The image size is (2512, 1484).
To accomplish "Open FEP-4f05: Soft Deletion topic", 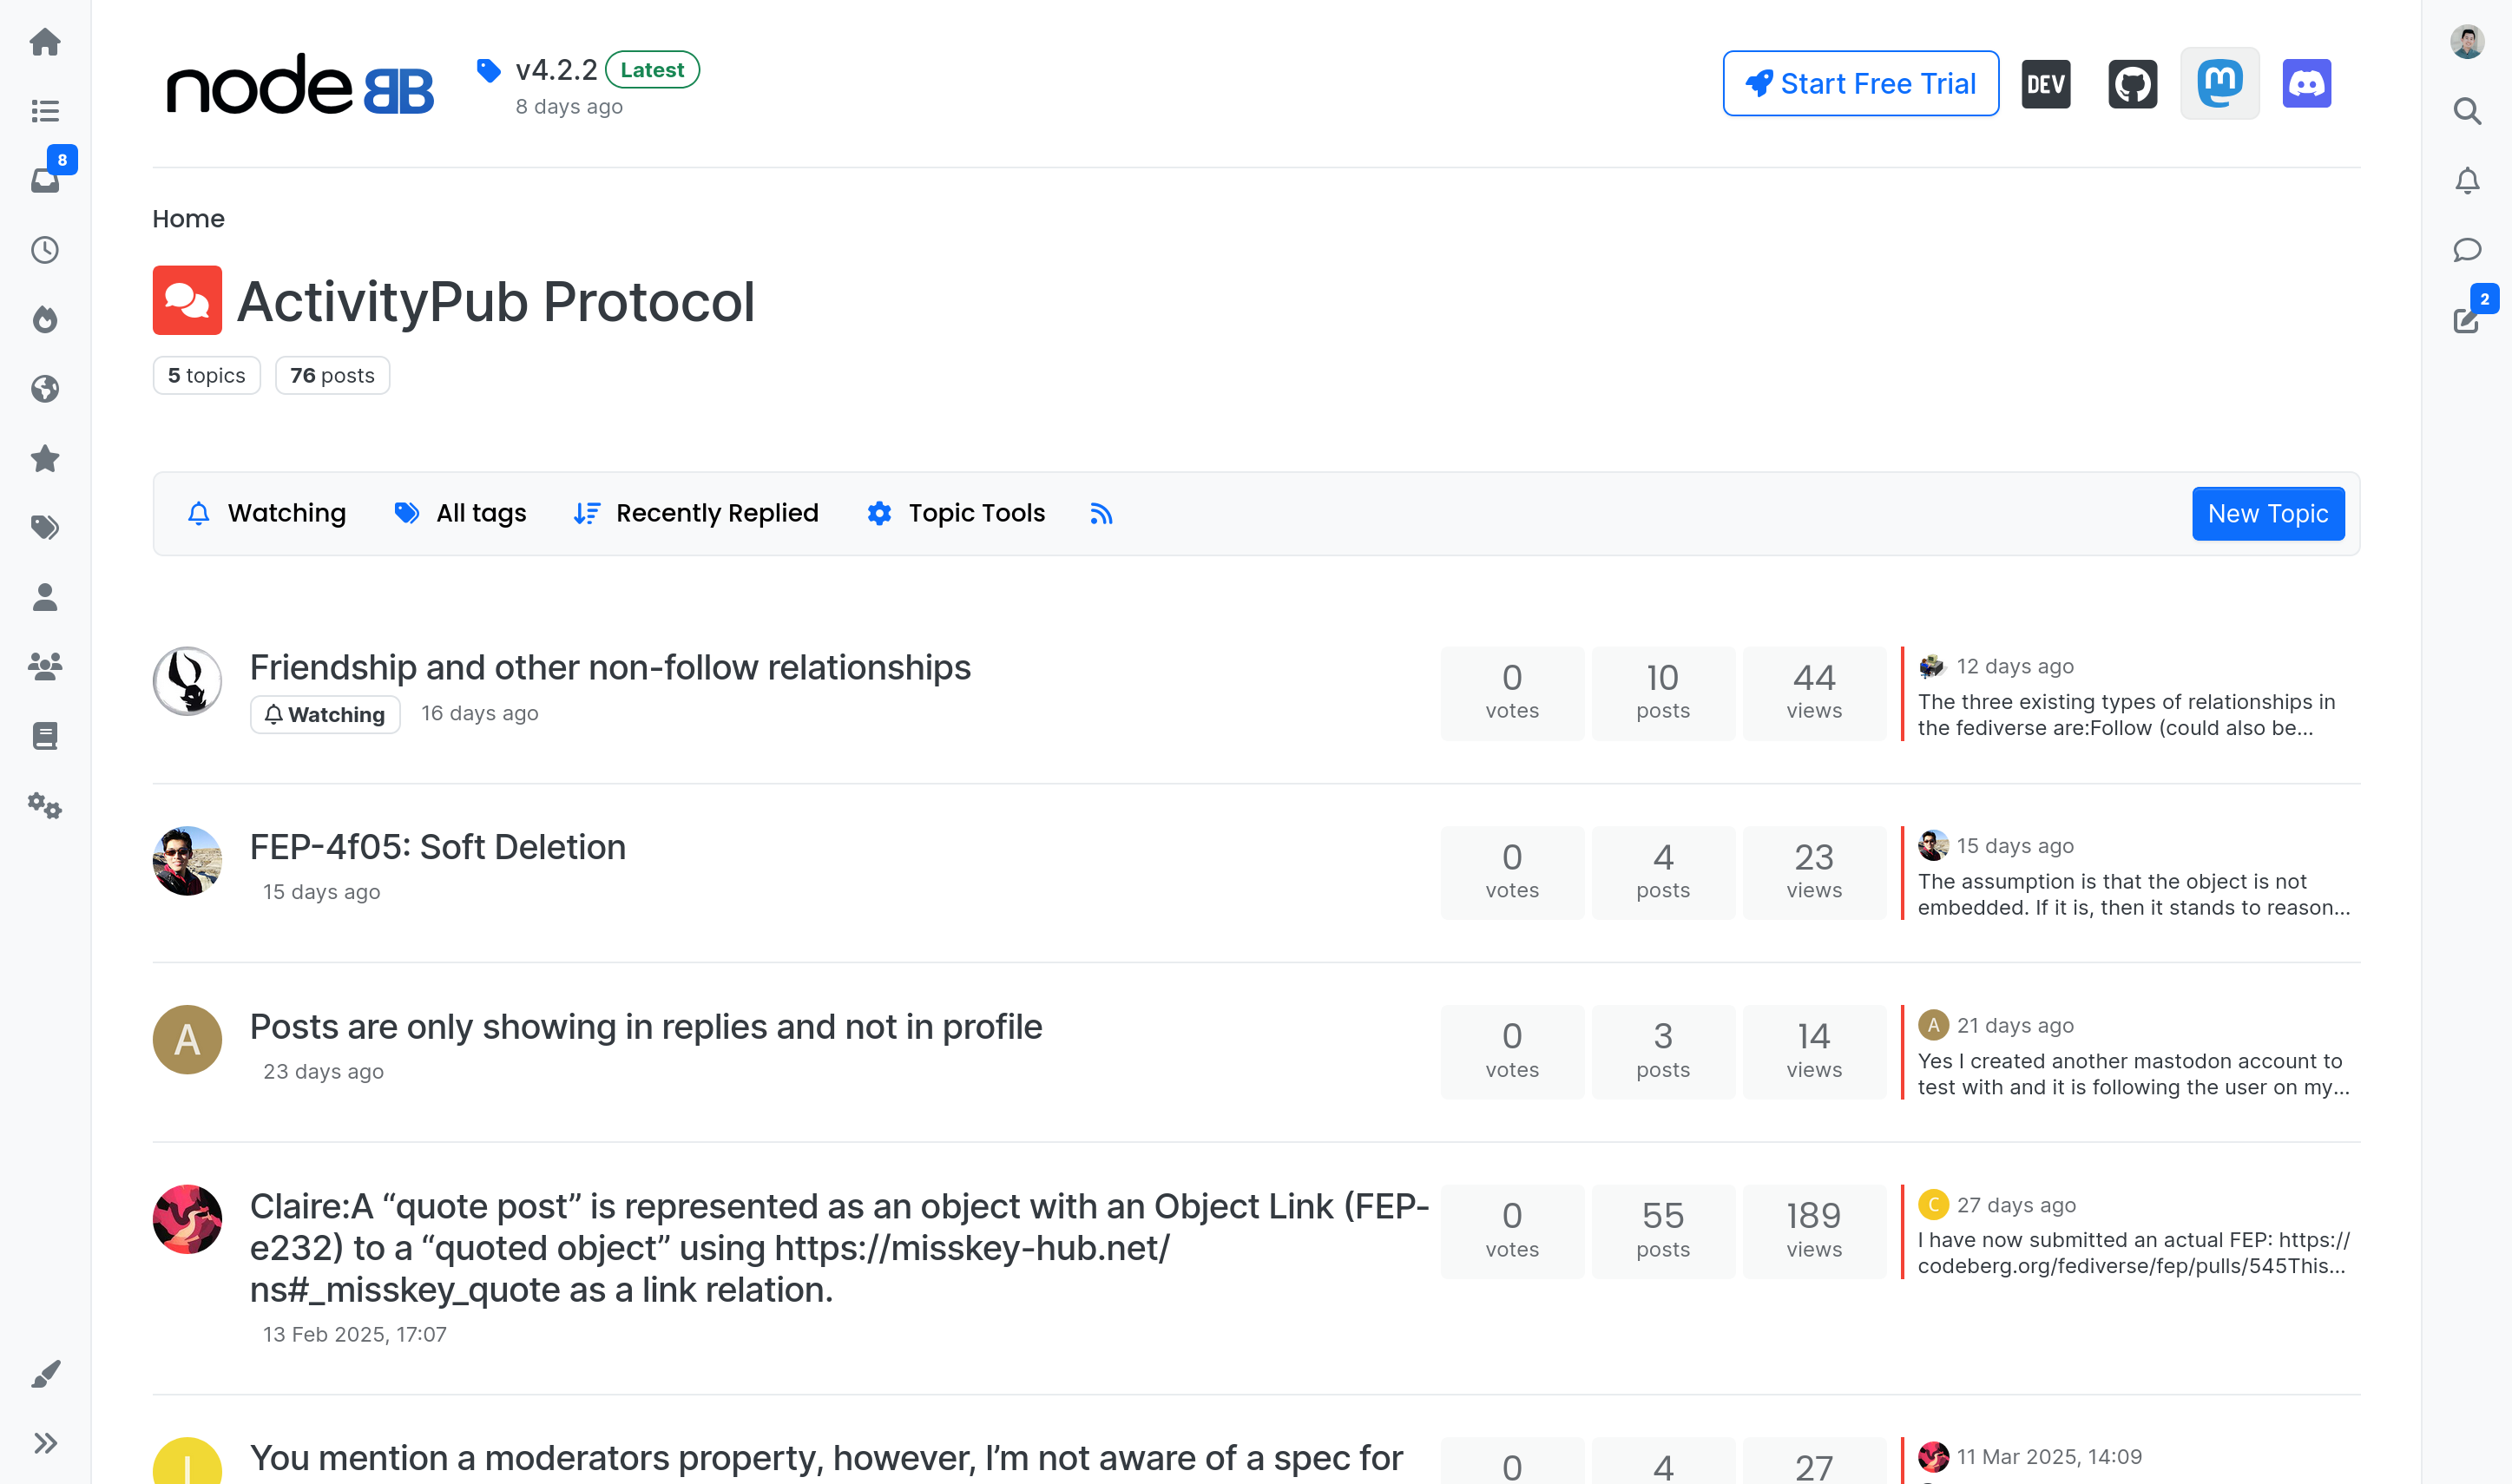I will [x=437, y=847].
